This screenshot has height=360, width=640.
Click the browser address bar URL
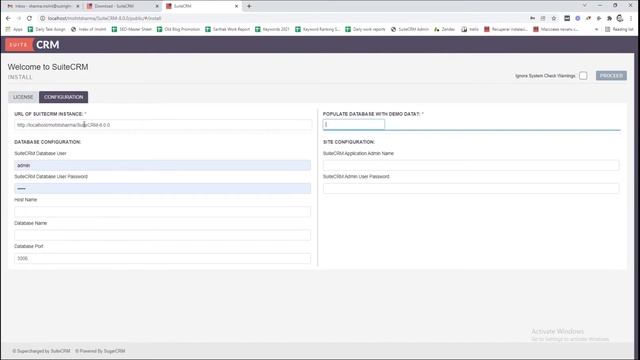coord(104,18)
